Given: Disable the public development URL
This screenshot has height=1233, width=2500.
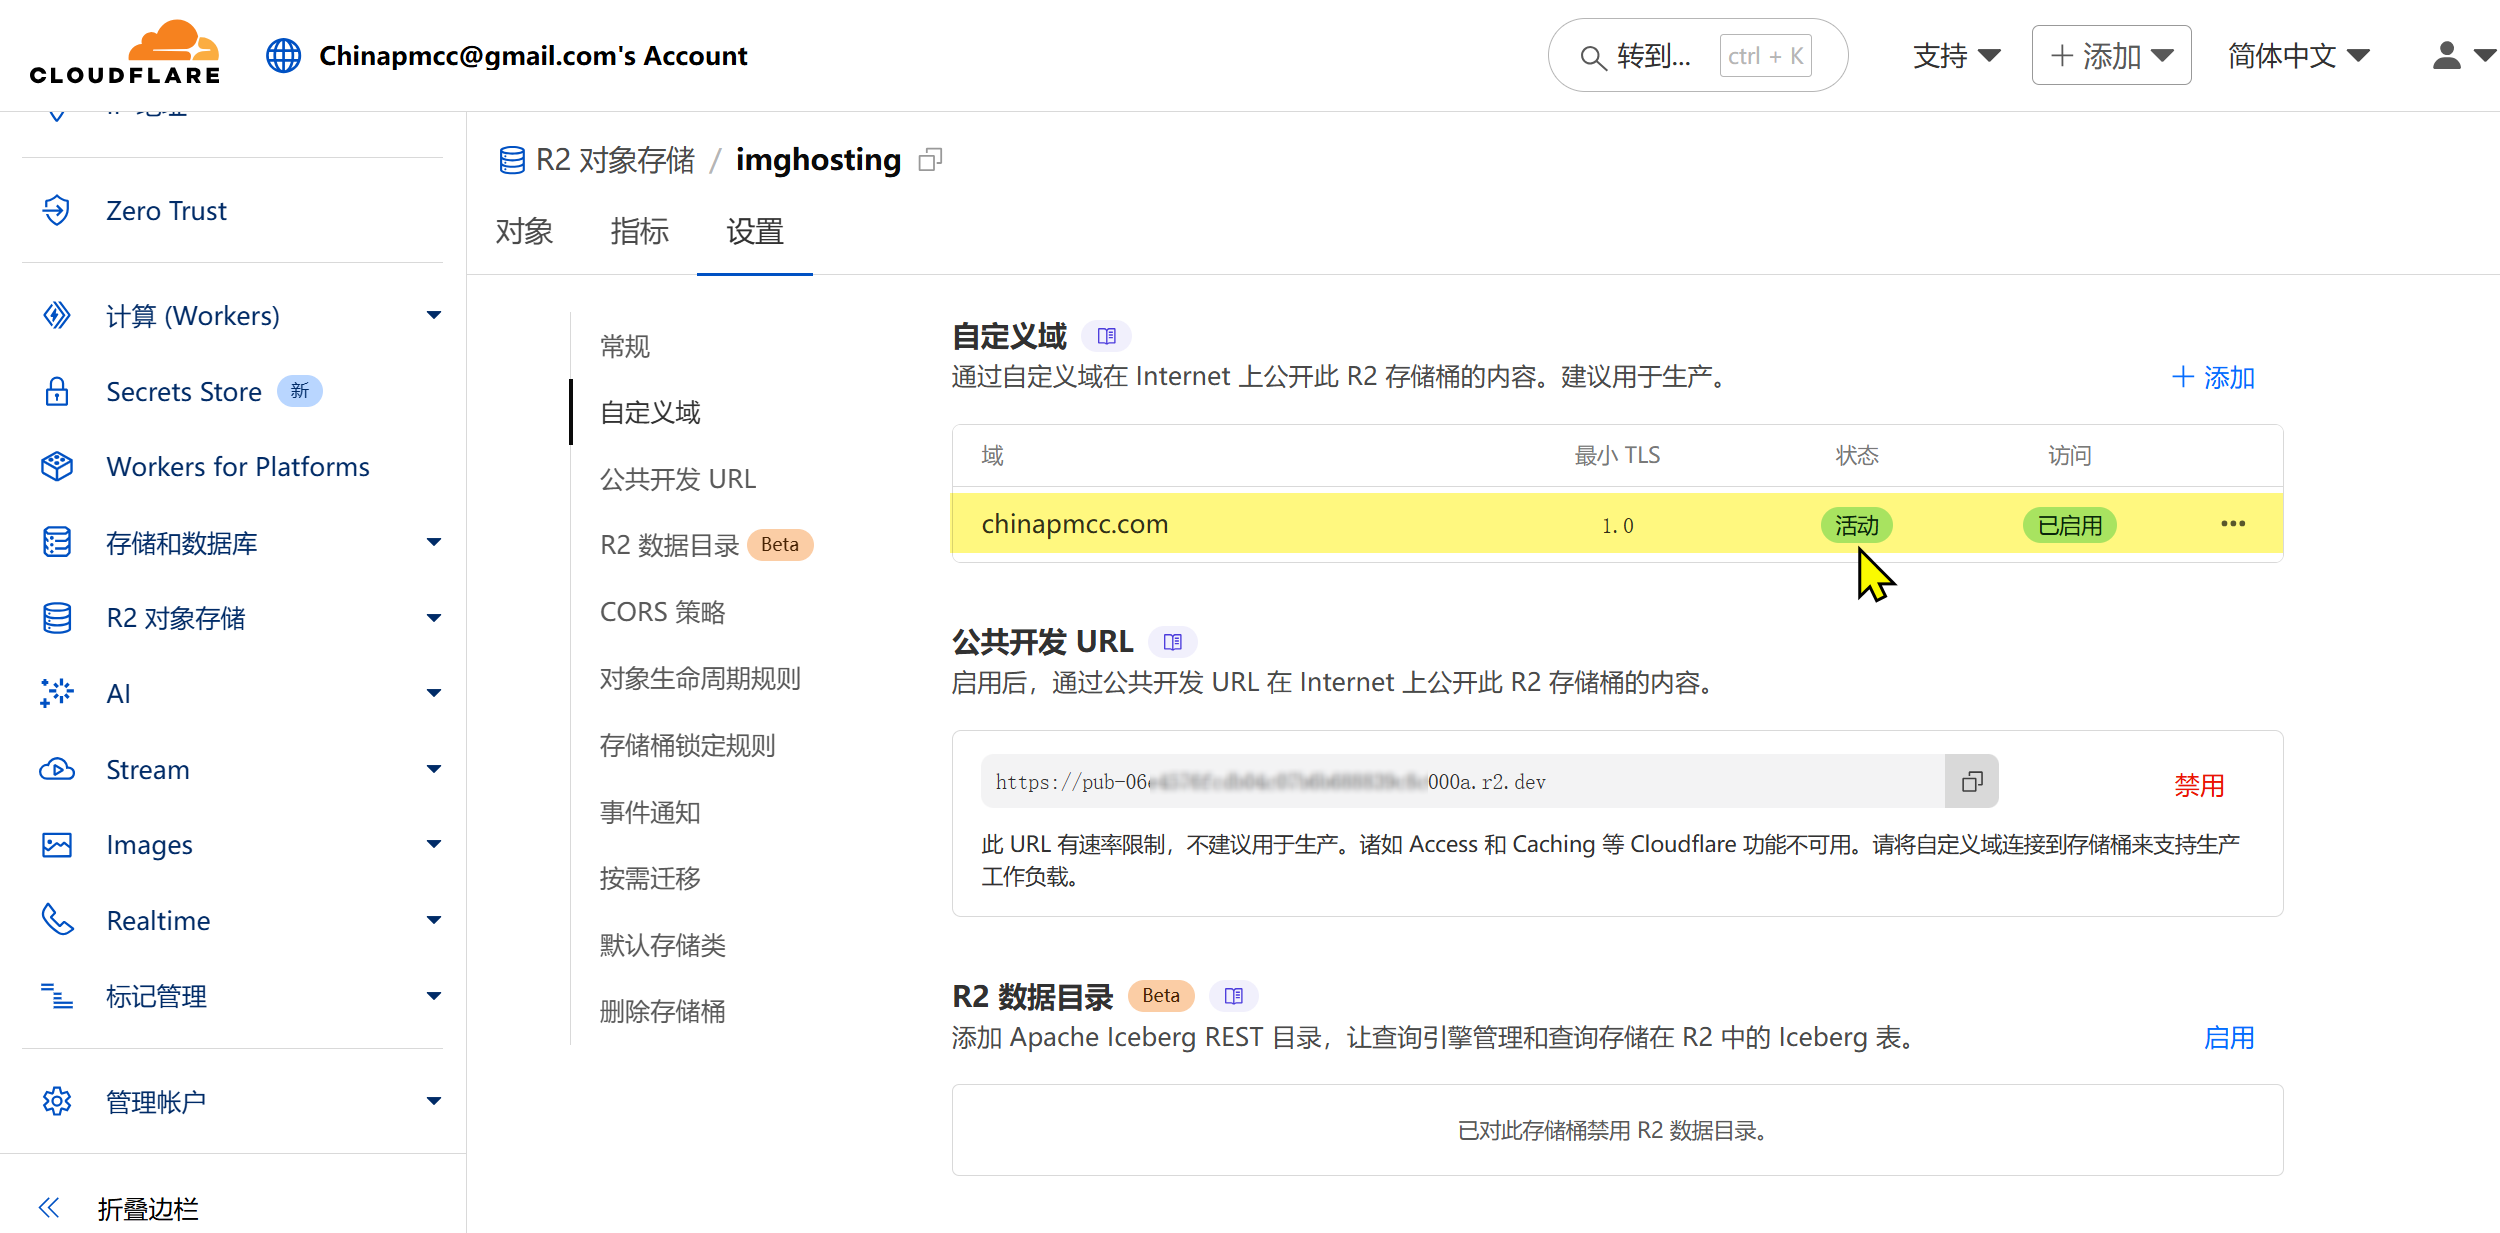Looking at the screenshot, I should (x=2199, y=786).
